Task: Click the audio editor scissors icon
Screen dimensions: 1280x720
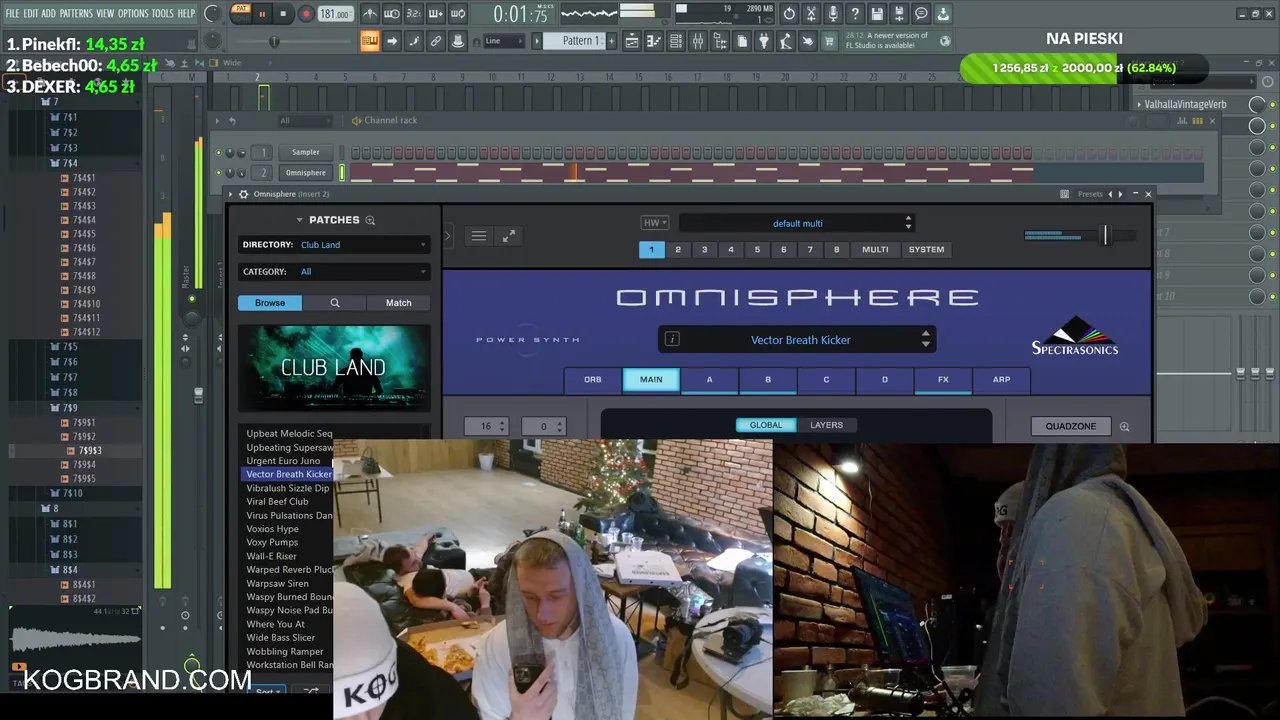Action: coord(811,14)
